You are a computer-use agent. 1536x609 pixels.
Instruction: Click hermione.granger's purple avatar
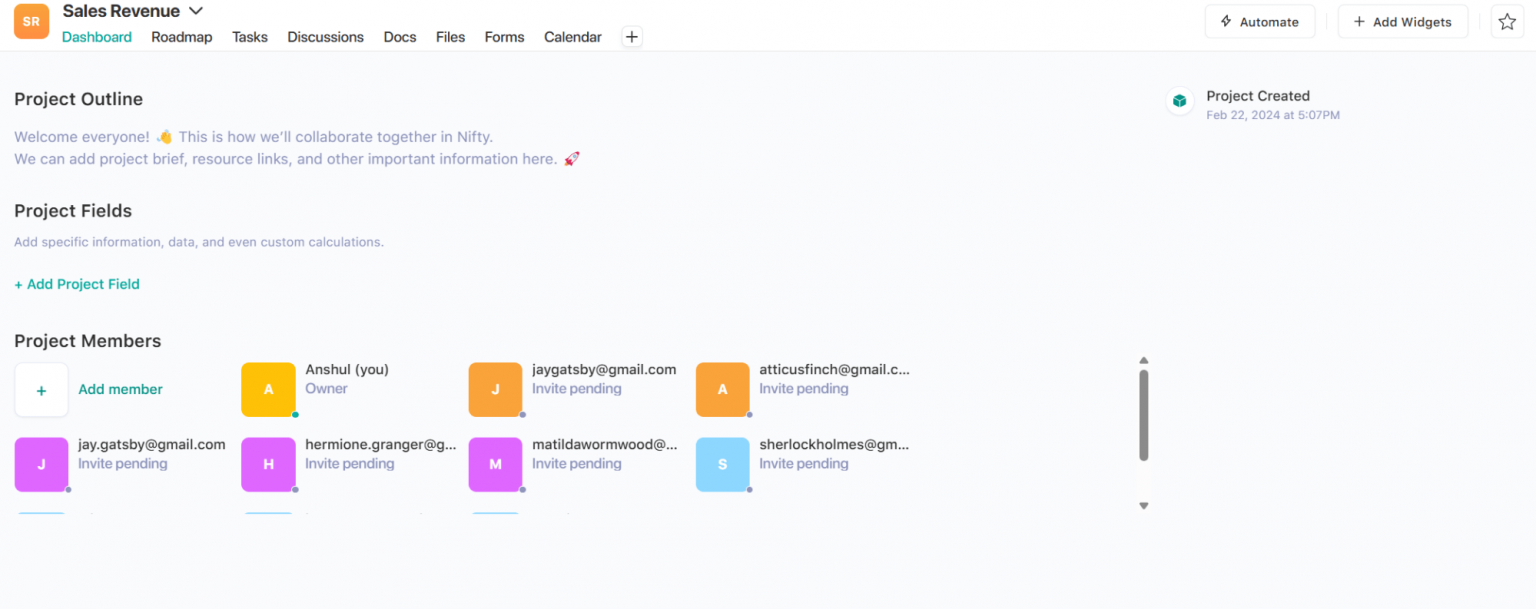[268, 464]
